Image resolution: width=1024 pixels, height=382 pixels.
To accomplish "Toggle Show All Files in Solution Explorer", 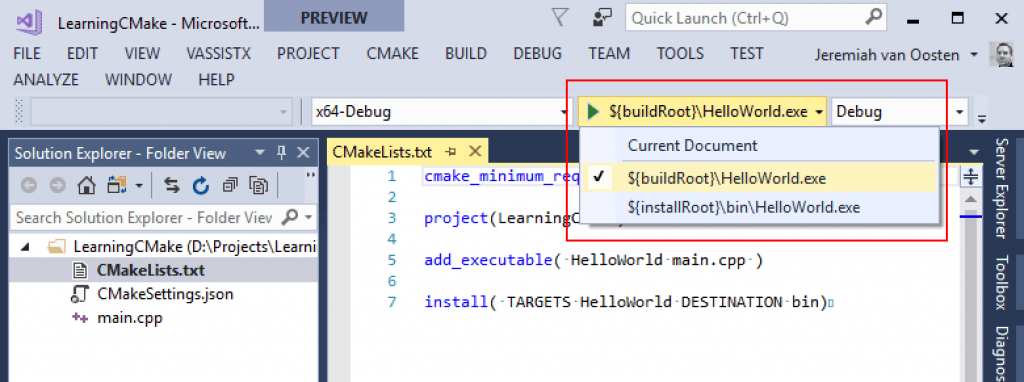I will 259,186.
